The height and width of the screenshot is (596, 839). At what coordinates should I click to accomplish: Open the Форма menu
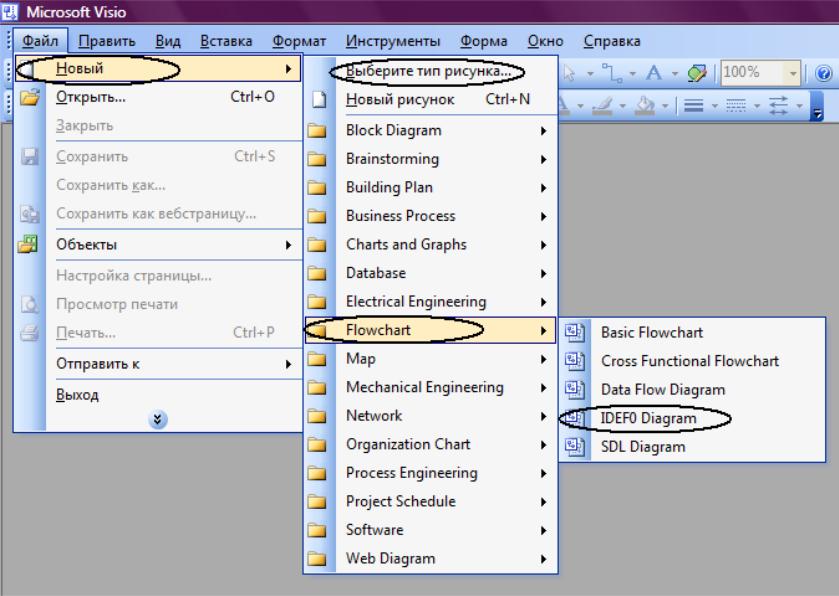click(484, 41)
